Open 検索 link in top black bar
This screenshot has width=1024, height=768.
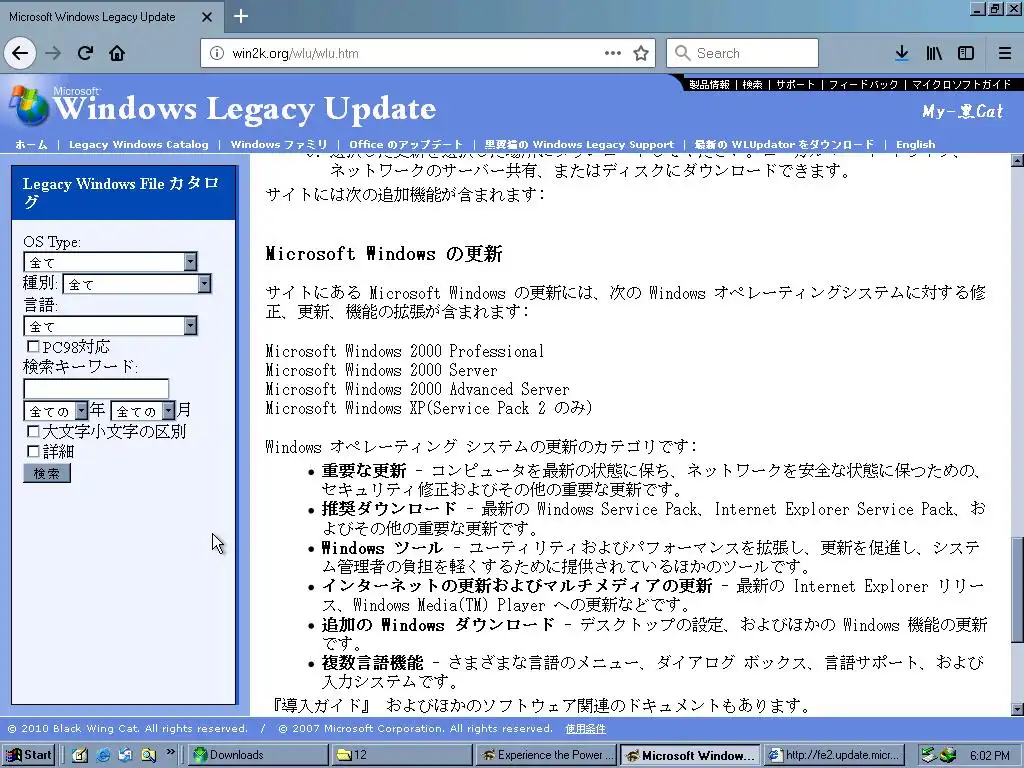pyautogui.click(x=752, y=84)
